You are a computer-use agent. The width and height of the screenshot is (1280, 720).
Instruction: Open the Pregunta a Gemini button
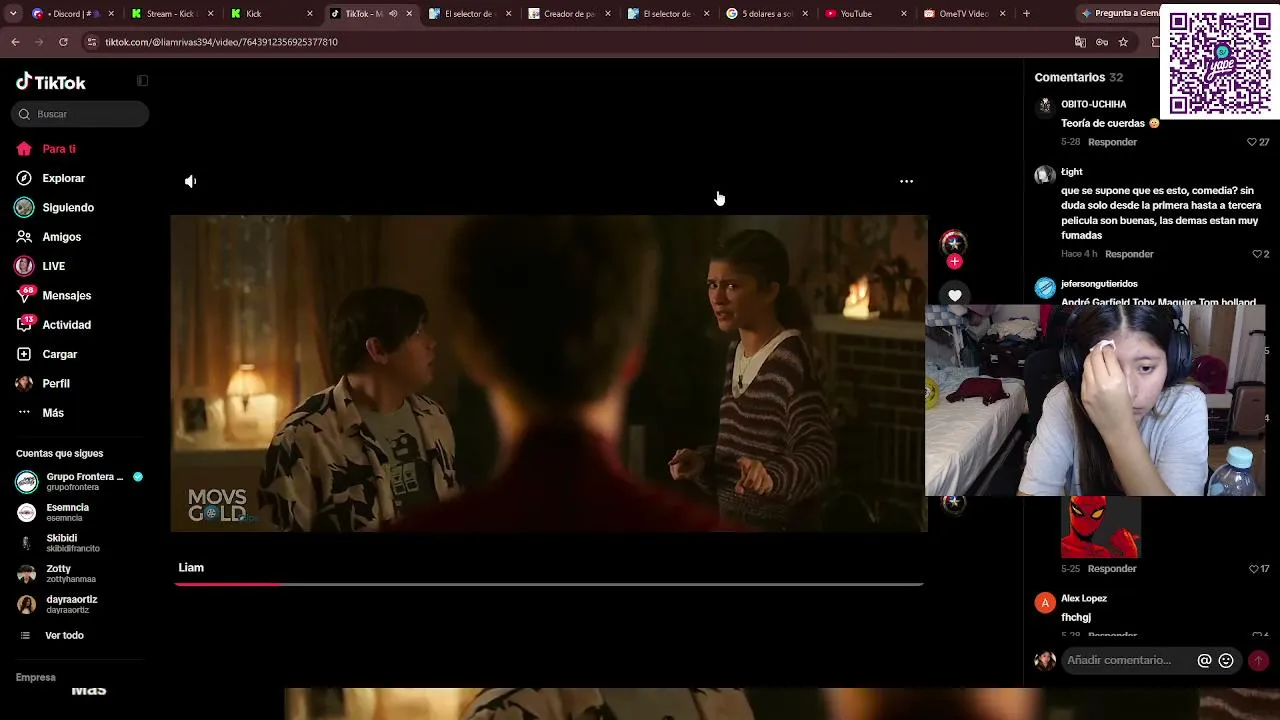1118,14
